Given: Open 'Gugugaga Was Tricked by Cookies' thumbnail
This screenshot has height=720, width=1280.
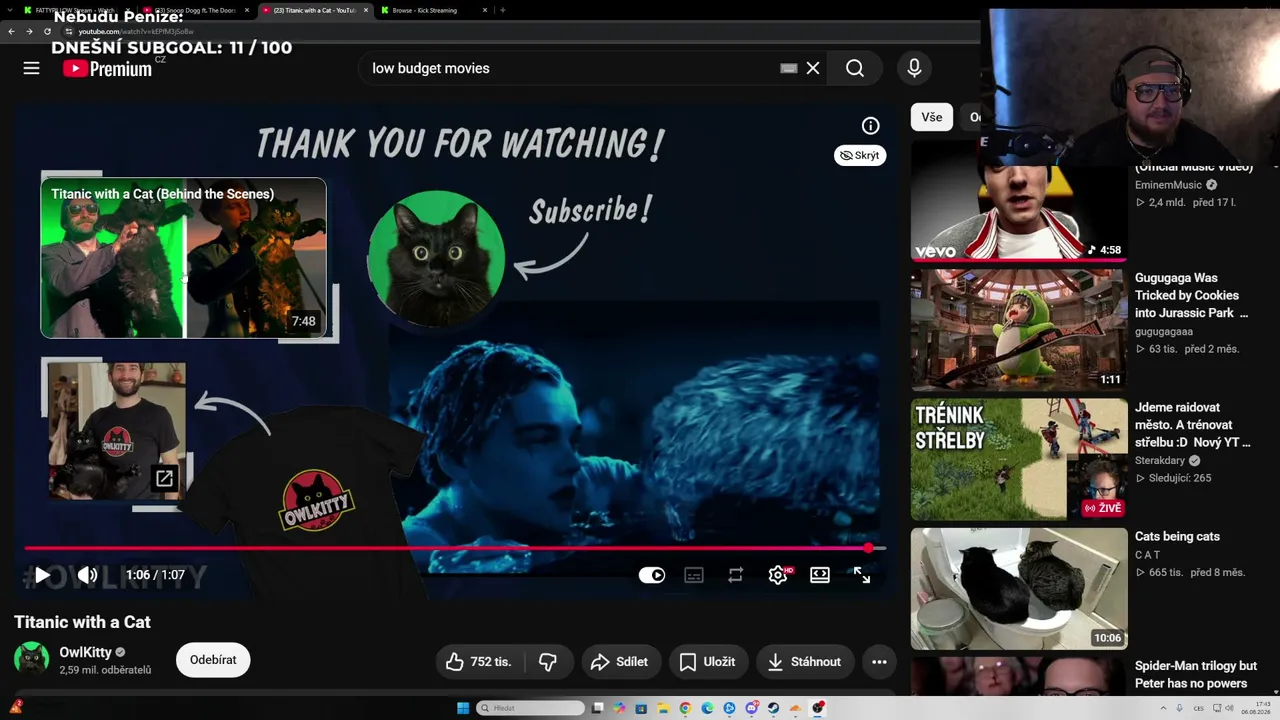Looking at the screenshot, I should pos(1019,329).
